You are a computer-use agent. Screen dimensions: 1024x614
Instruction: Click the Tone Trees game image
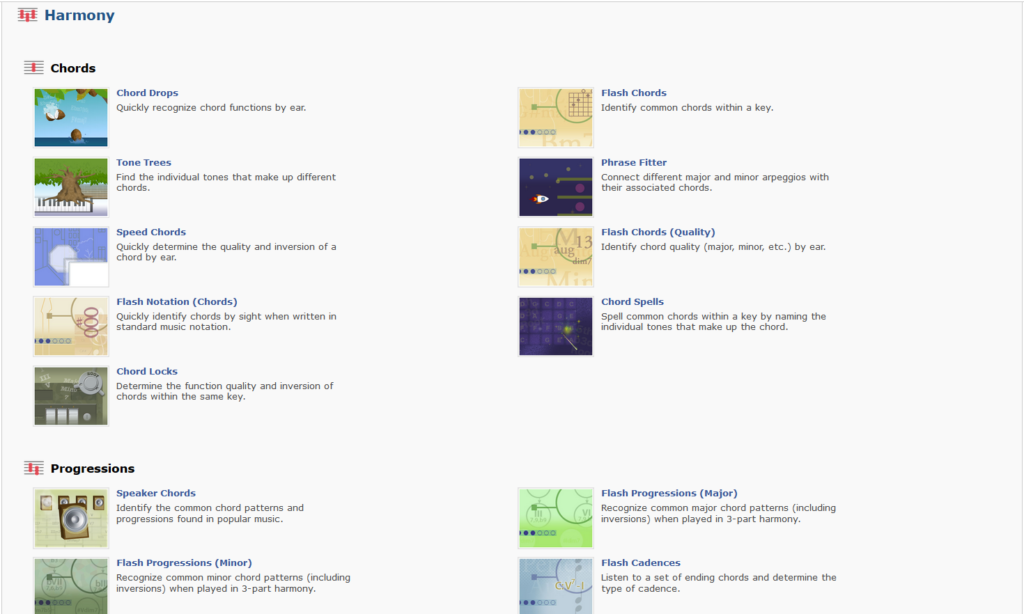(71, 187)
